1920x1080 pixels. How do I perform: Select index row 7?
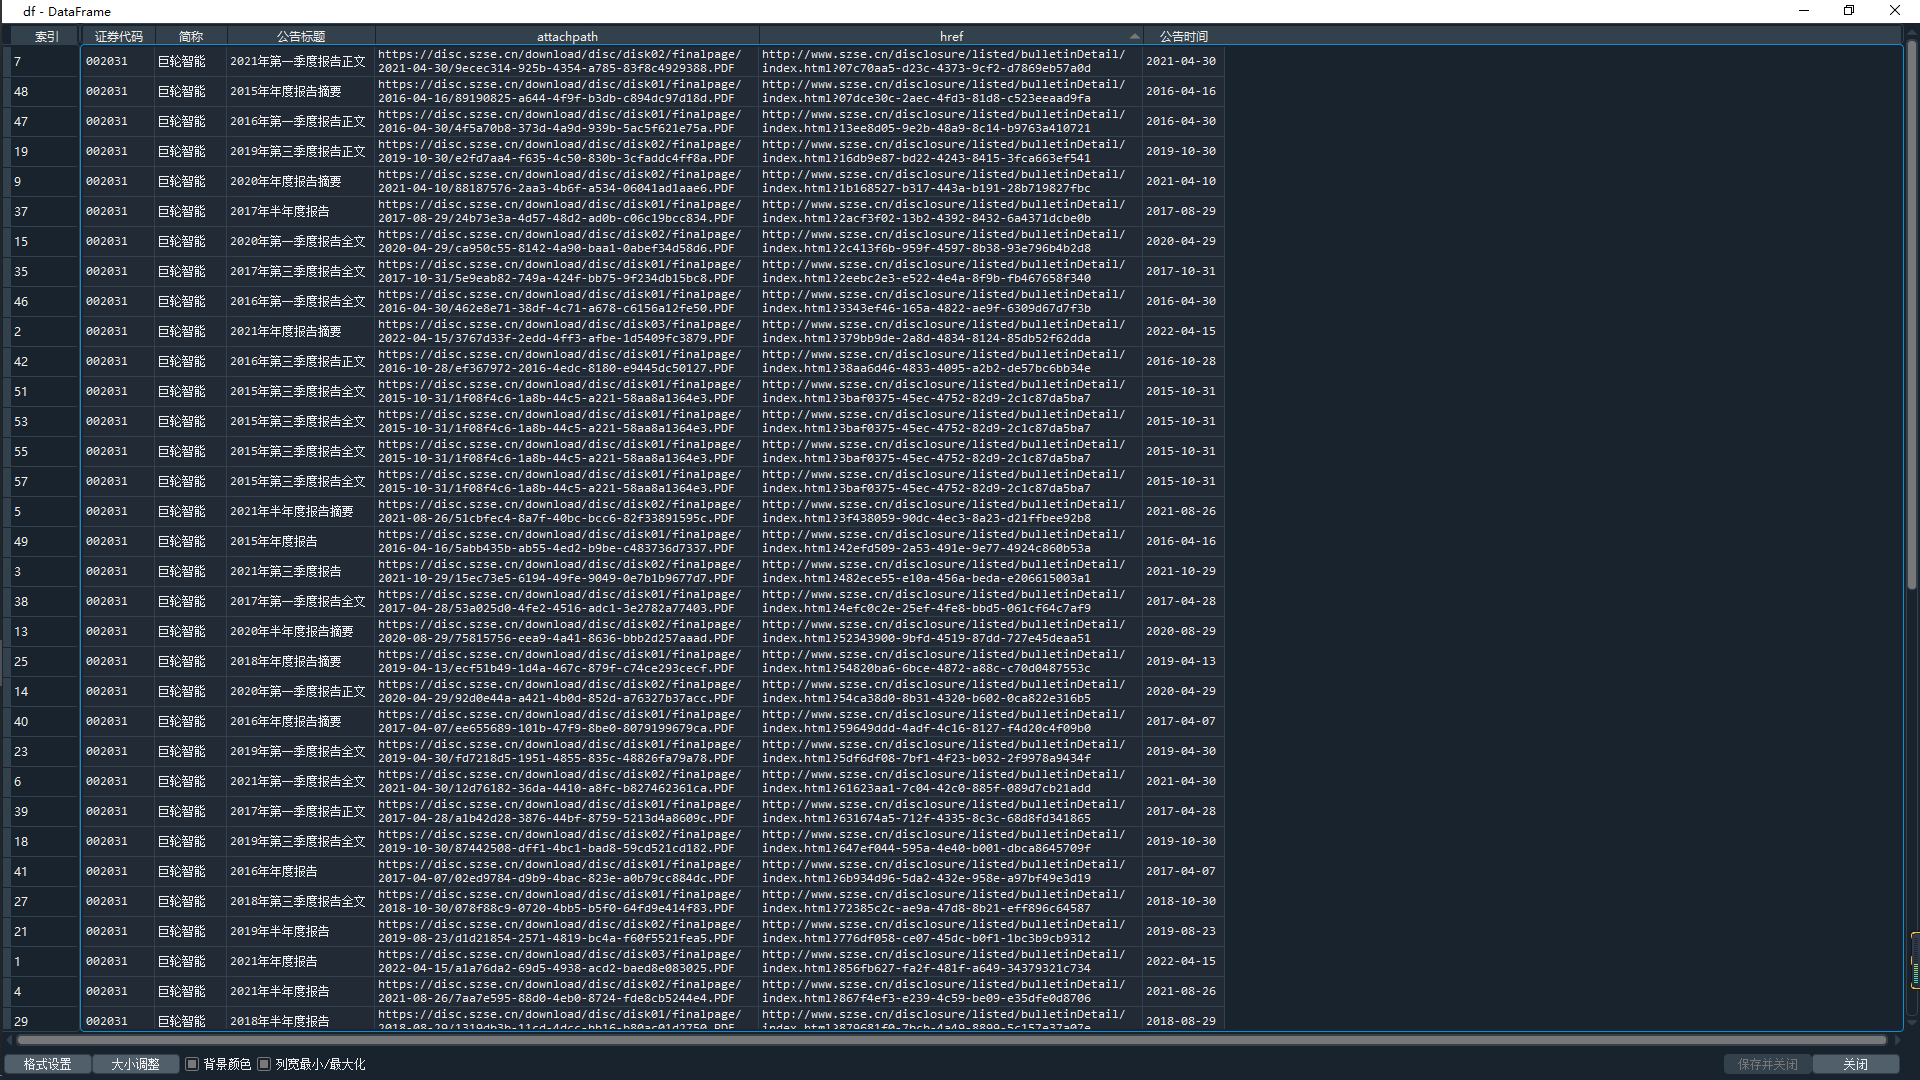pyautogui.click(x=45, y=61)
